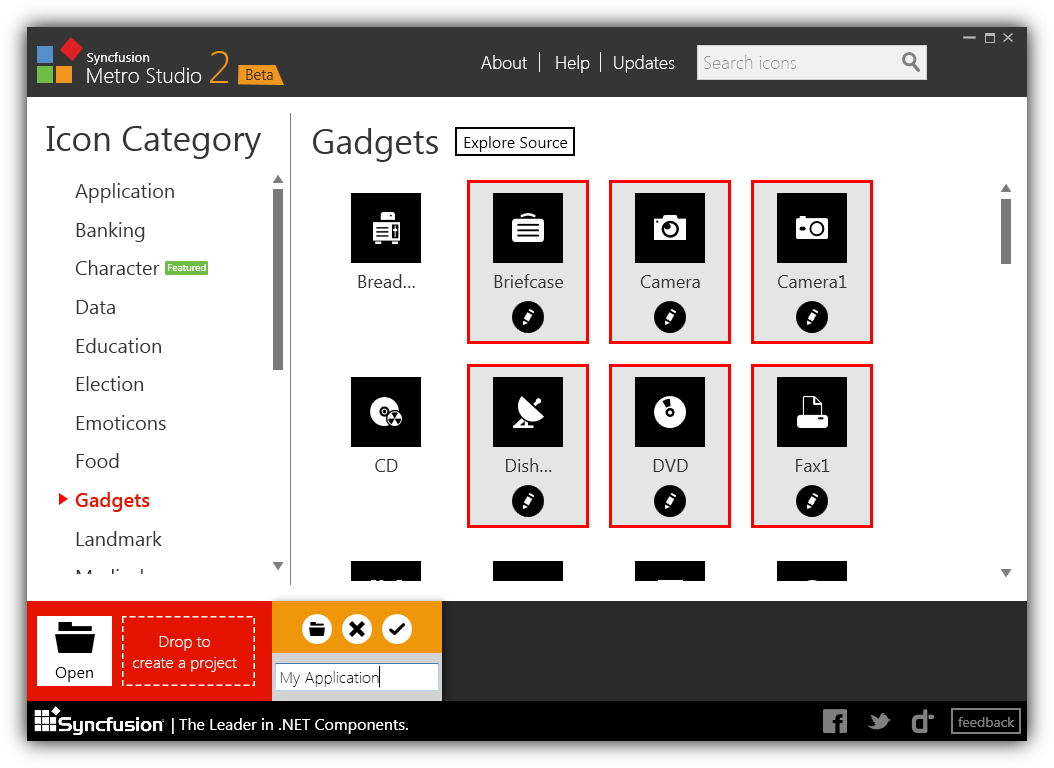Open the About menu
1054x768 pixels.
[x=503, y=62]
